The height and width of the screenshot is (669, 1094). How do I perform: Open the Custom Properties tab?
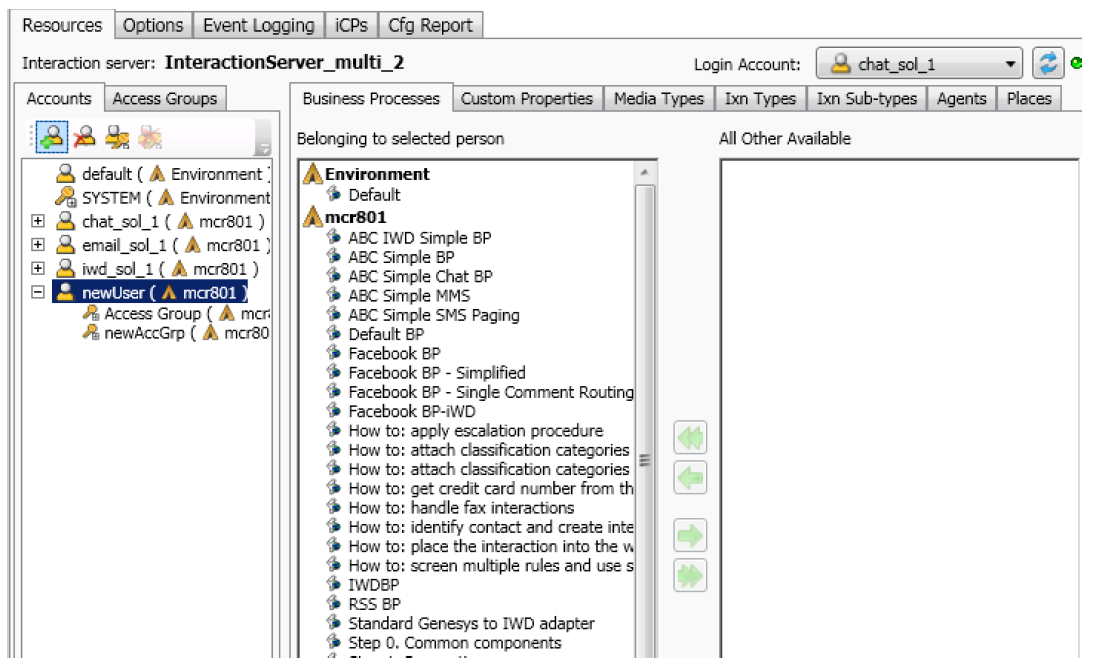click(526, 98)
